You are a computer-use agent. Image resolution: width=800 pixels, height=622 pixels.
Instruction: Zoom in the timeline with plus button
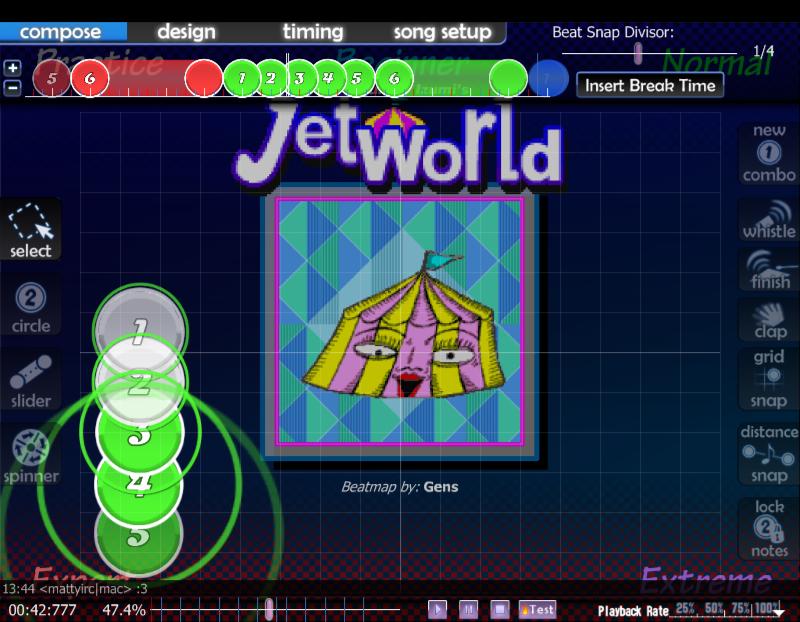(13, 68)
